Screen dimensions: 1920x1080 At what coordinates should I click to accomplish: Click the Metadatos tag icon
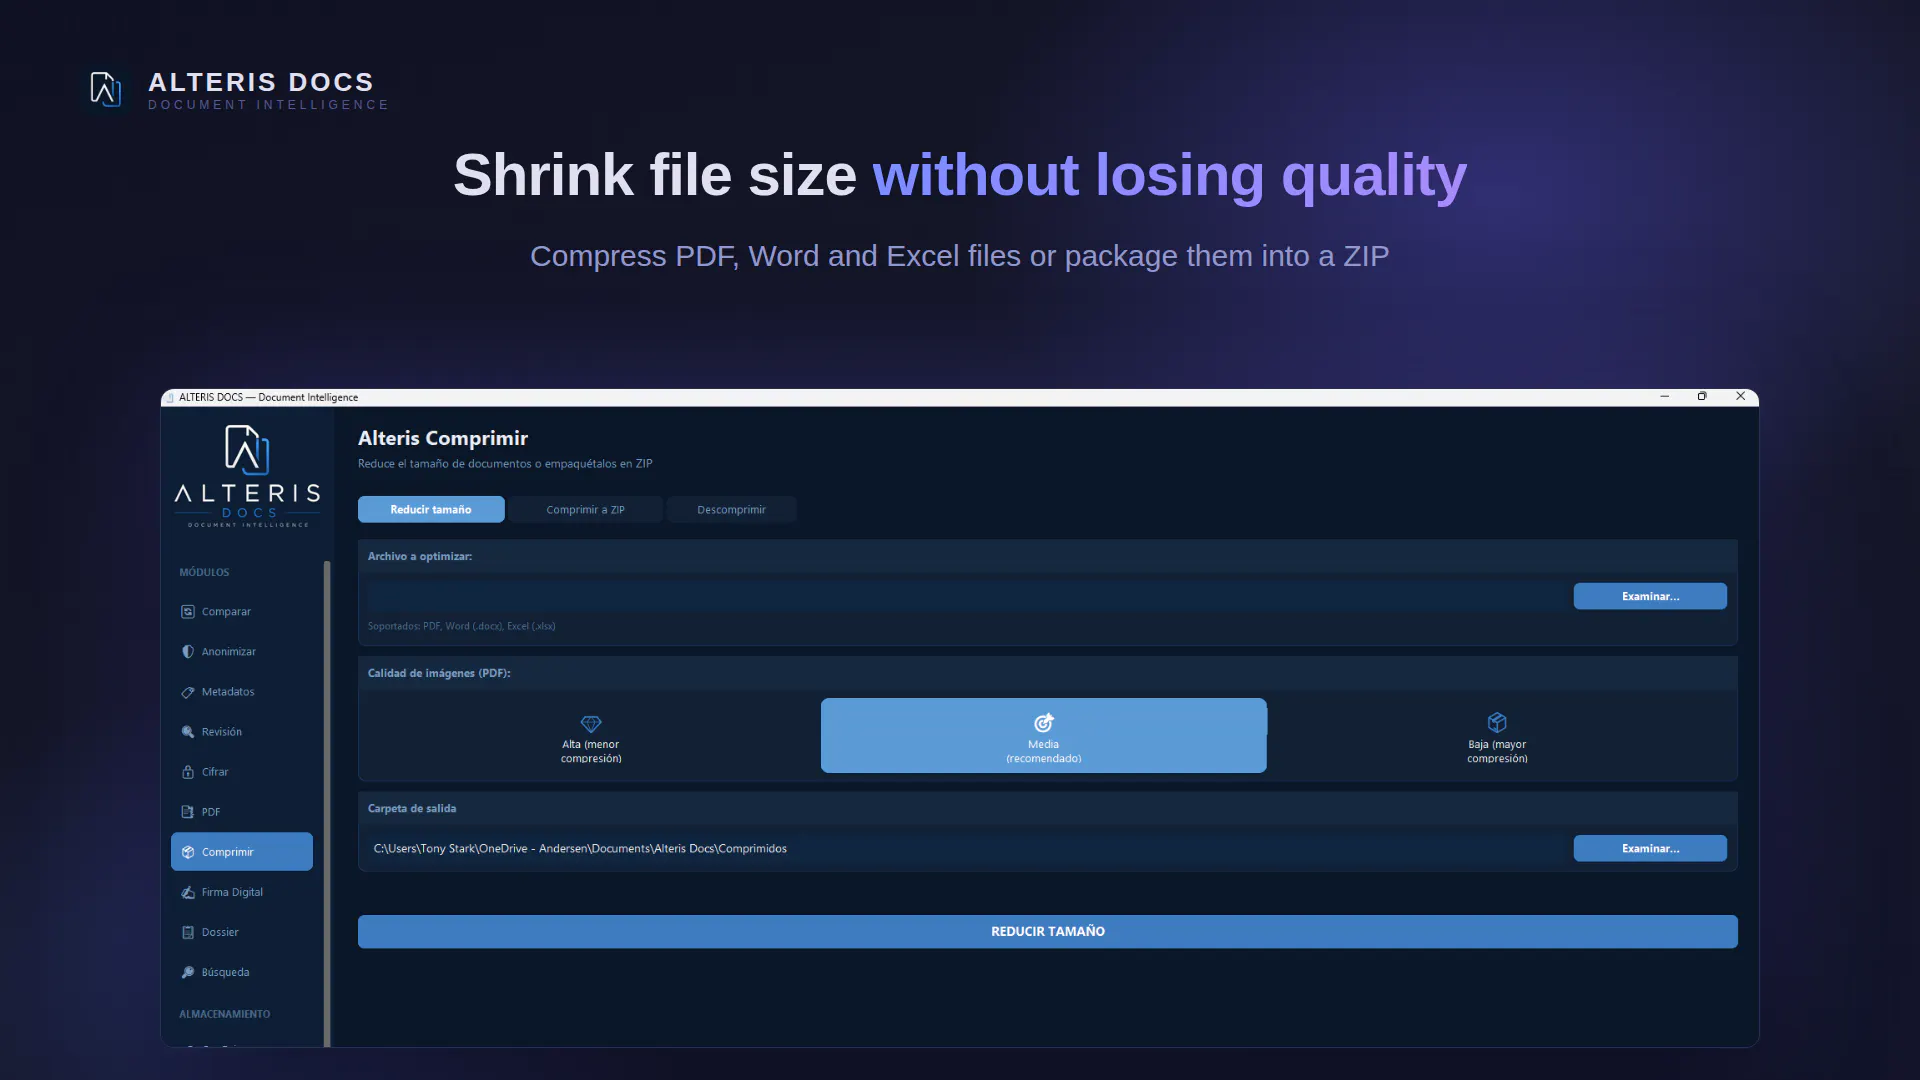(187, 692)
